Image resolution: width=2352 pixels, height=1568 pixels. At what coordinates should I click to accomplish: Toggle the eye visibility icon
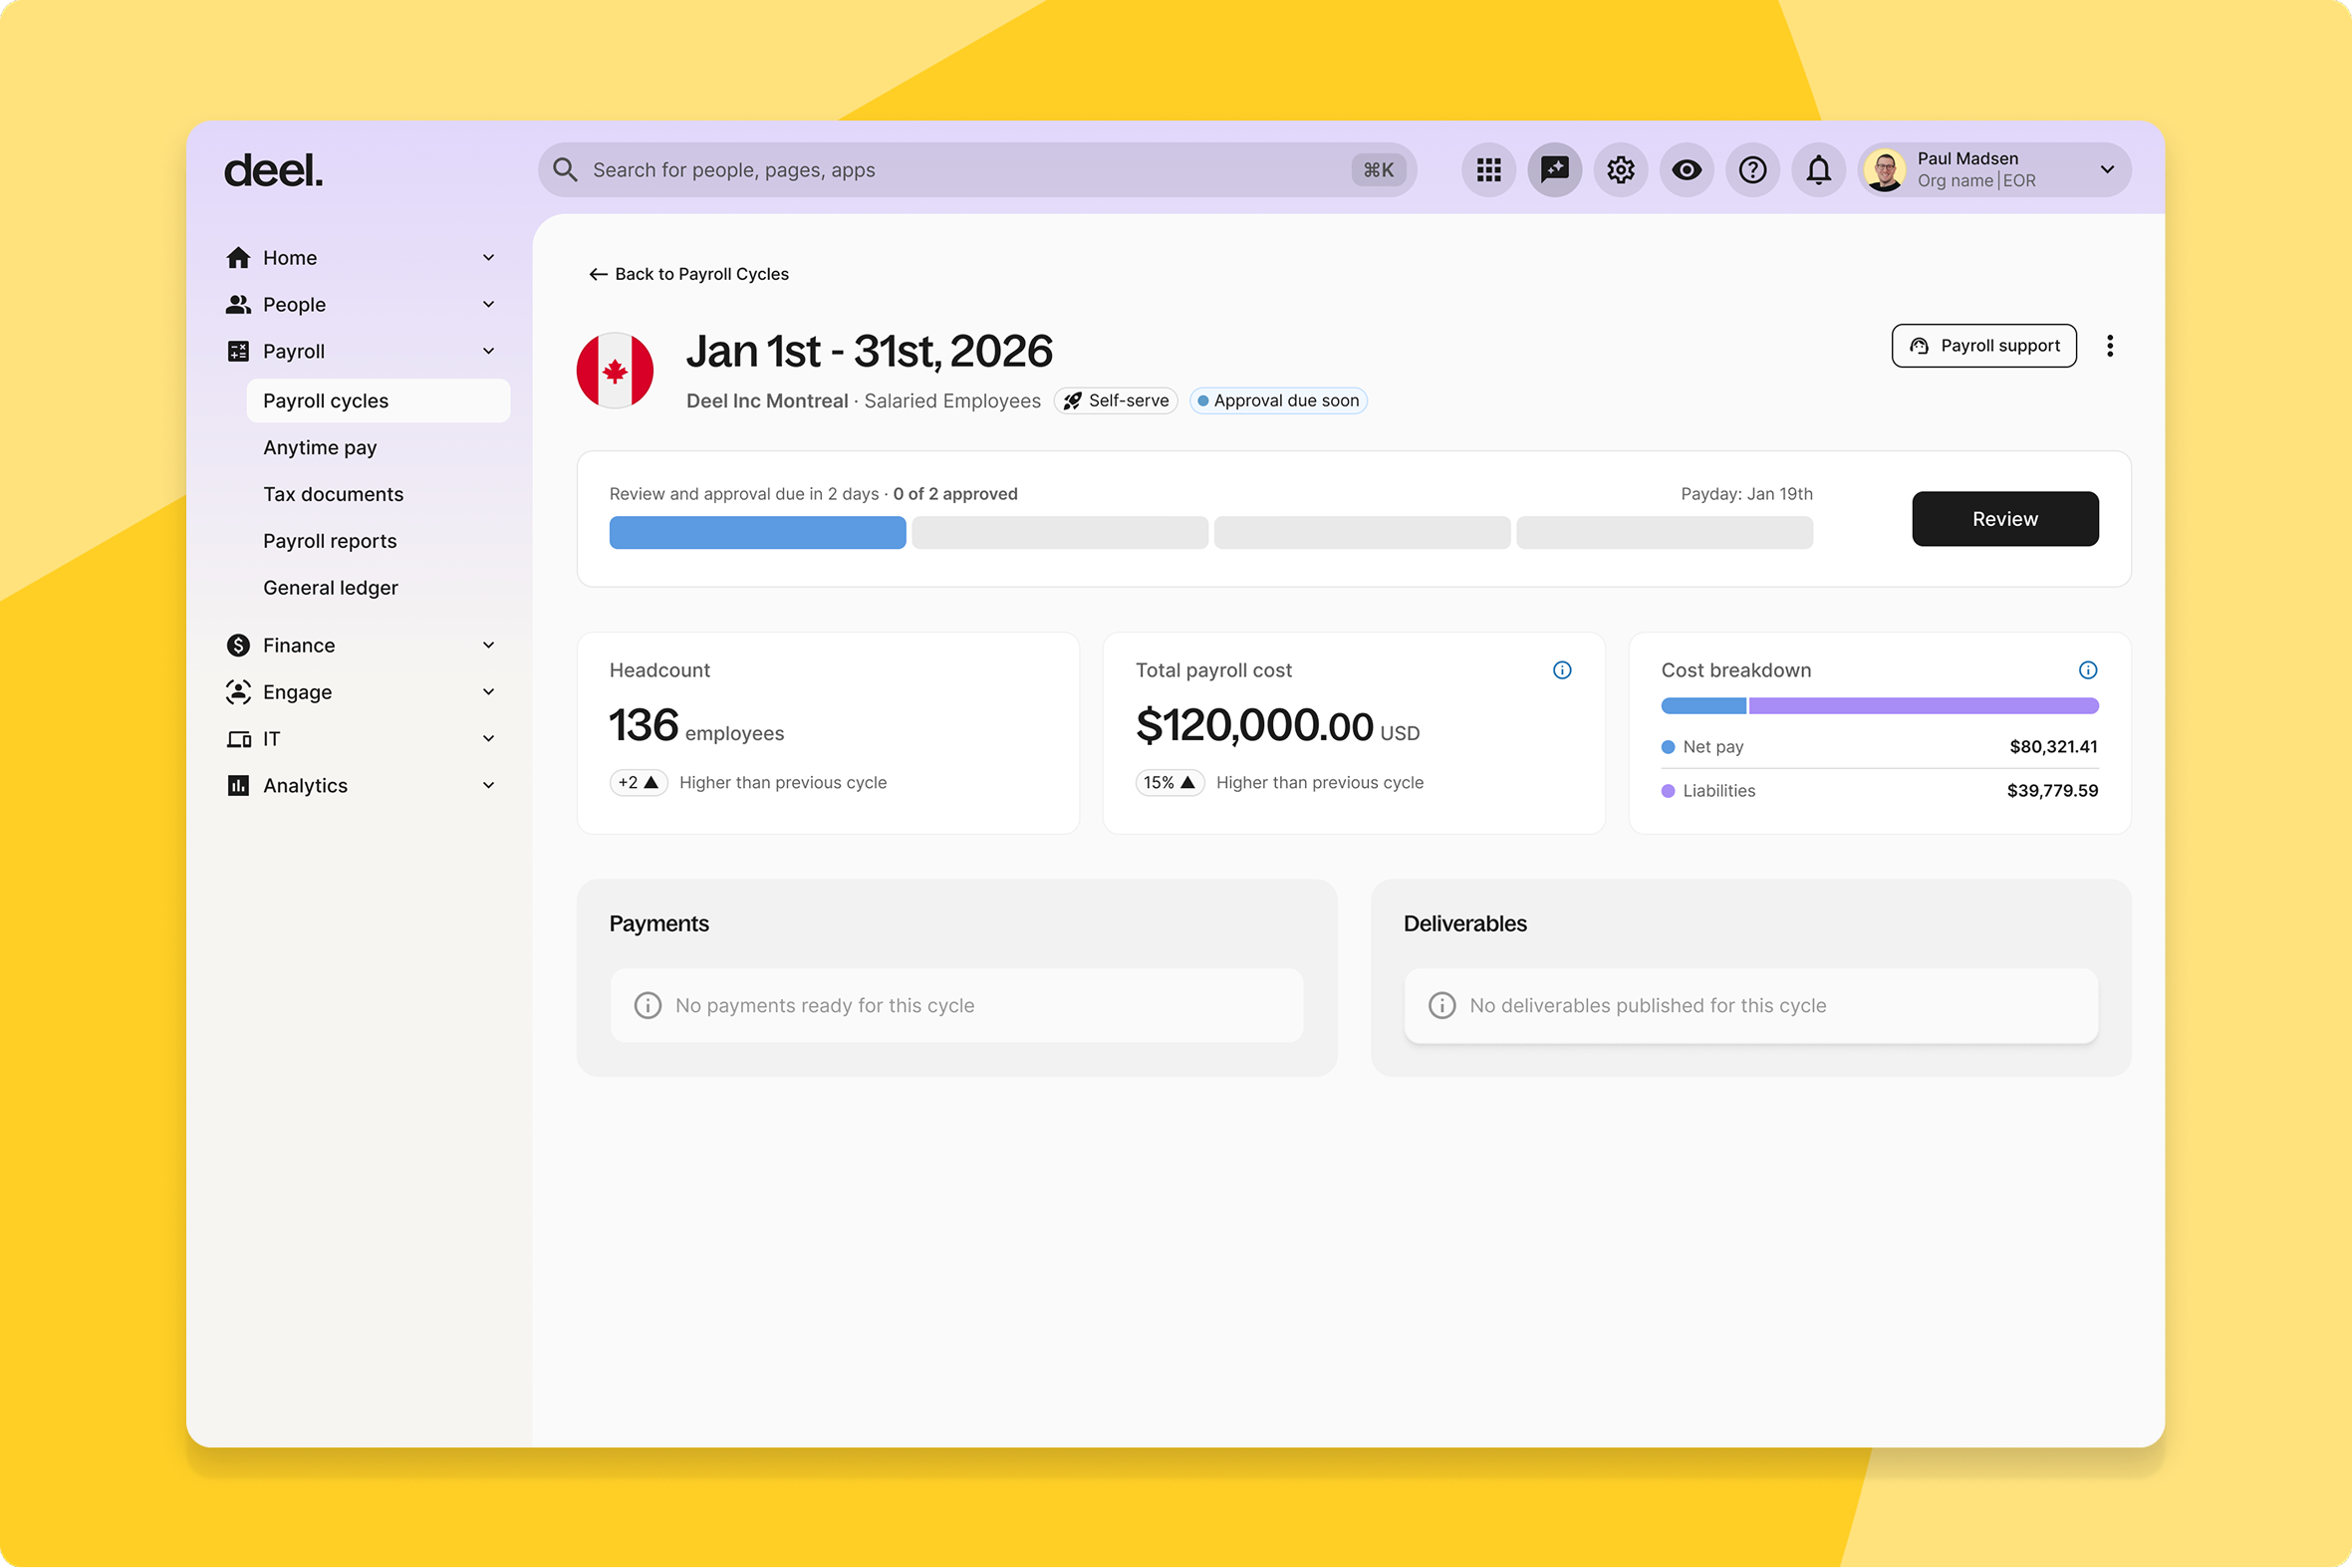(x=1687, y=170)
